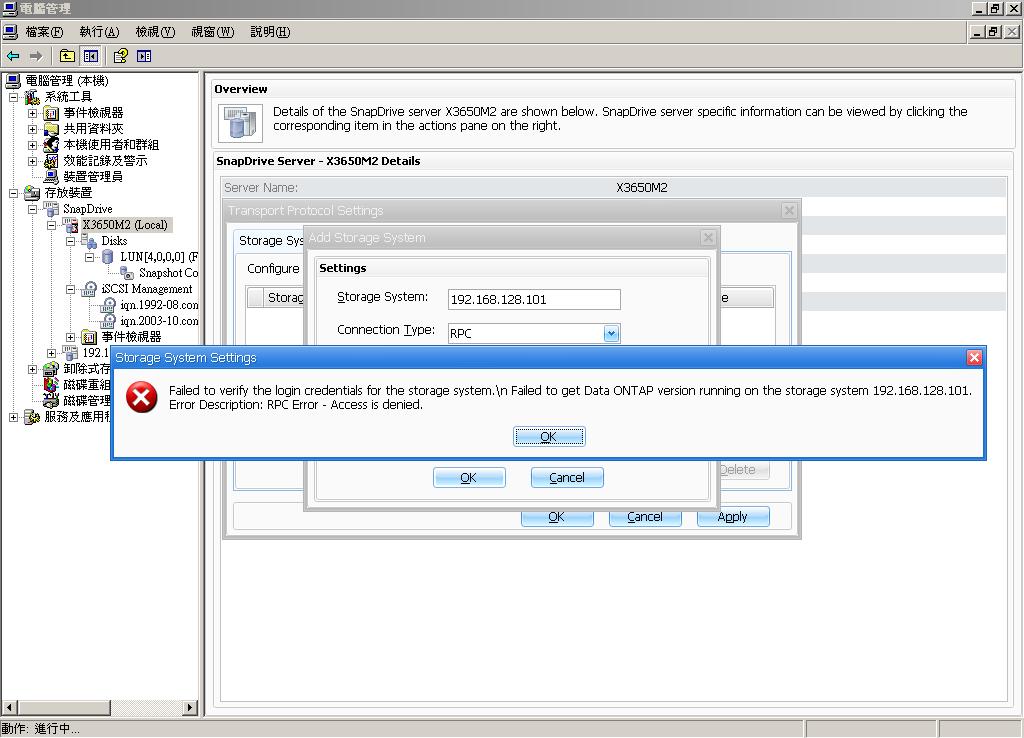This screenshot has height=738, width=1024.
Task: Toggle the Show/Hide action pane icon
Action: point(144,56)
